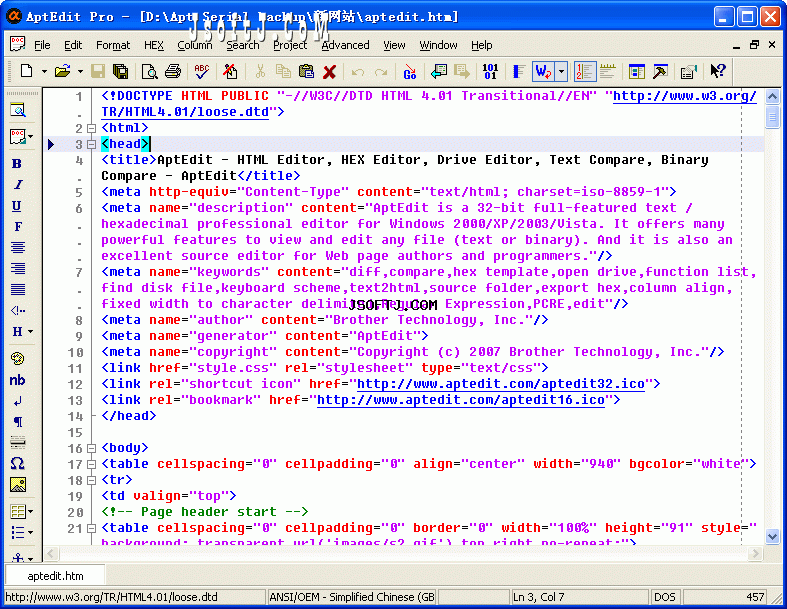
Task: Run the ABC spell check icon
Action: 202,71
